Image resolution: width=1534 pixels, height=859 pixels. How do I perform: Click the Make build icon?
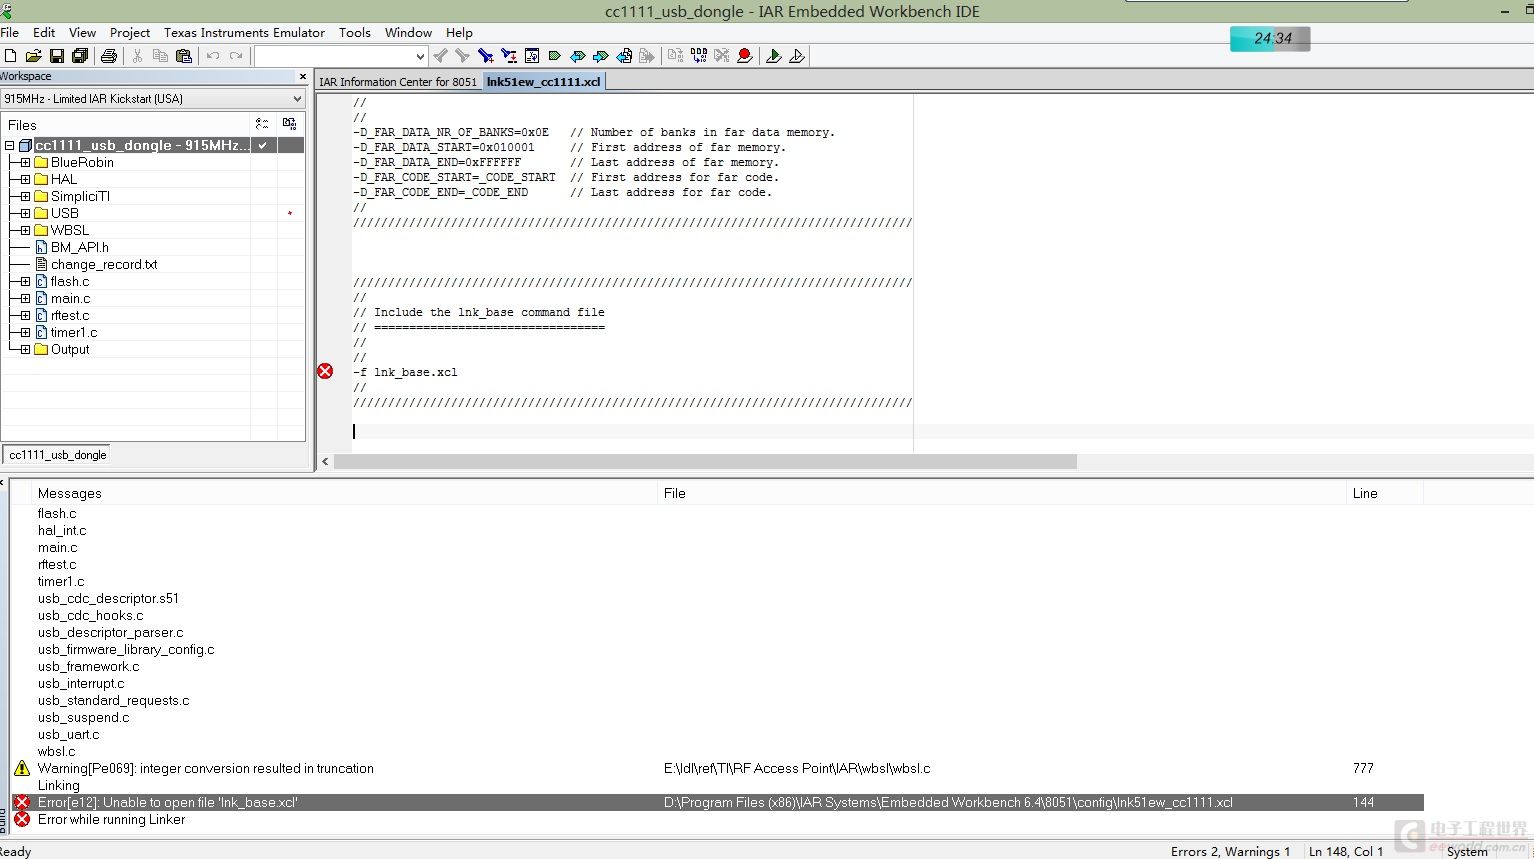(x=698, y=56)
